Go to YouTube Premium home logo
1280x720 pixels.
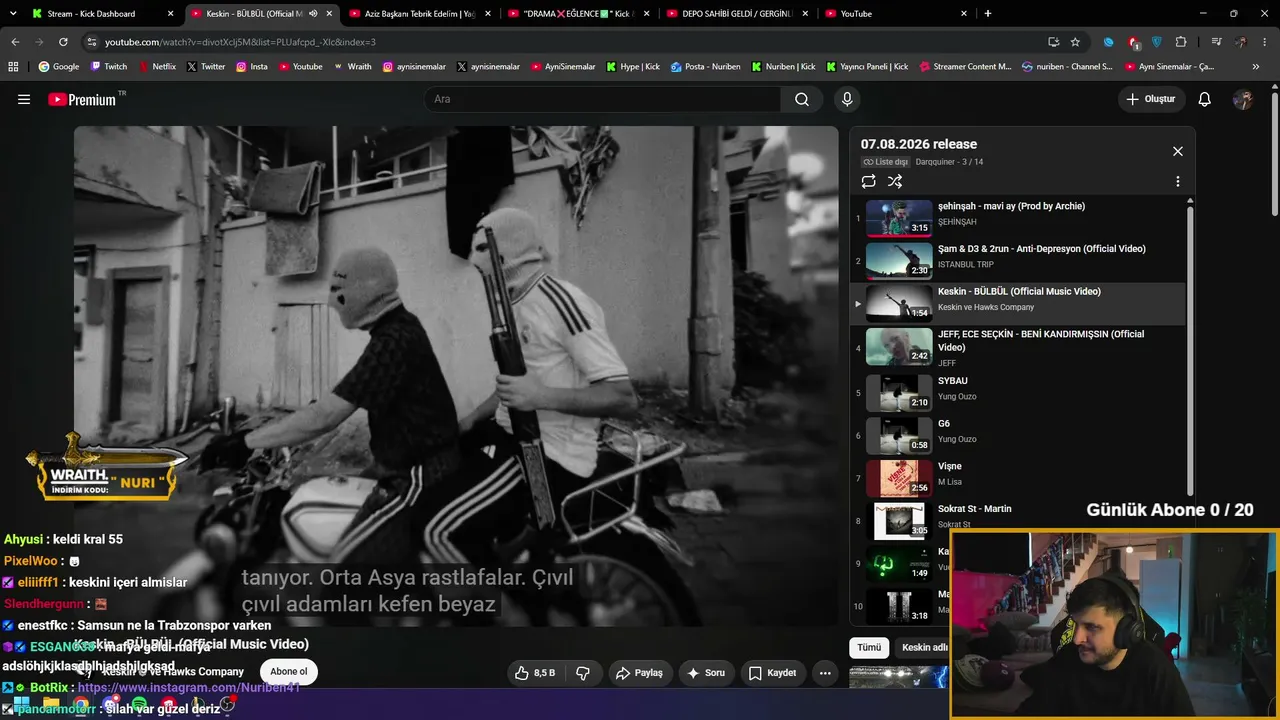tap(82, 99)
